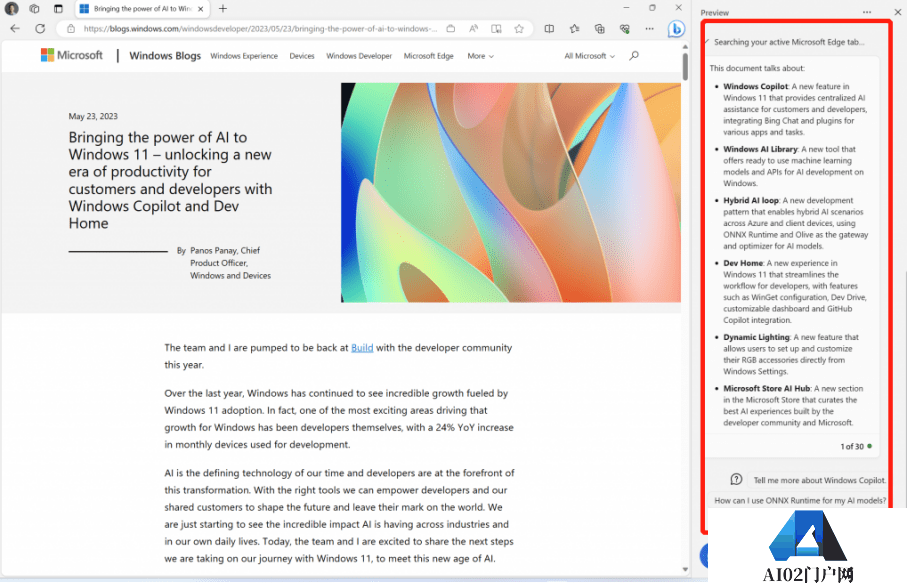Click the suggestions question mark icon
Viewport: 908px width, 583px height.
(736, 479)
